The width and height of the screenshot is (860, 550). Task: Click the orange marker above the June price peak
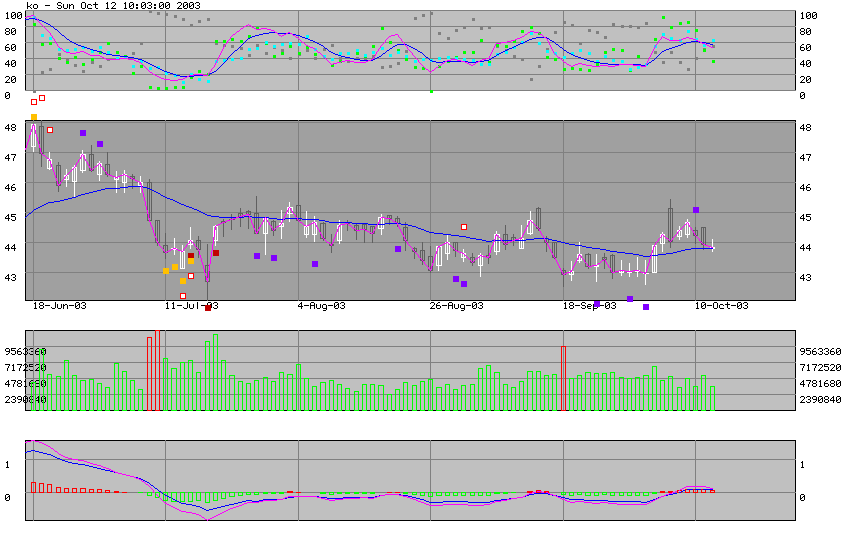point(34,117)
